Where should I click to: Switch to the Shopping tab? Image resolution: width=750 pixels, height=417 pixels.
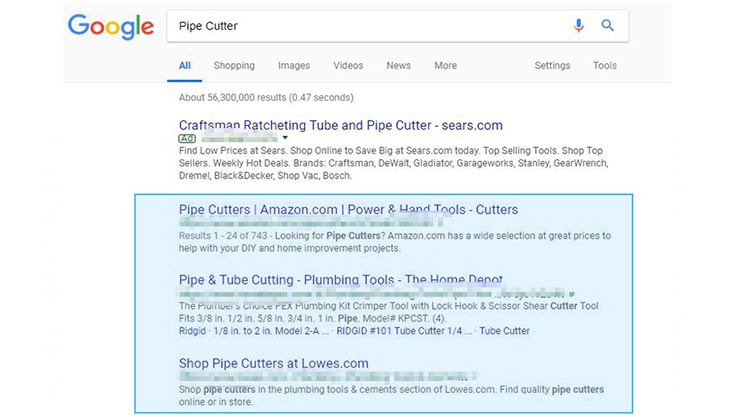click(x=234, y=66)
